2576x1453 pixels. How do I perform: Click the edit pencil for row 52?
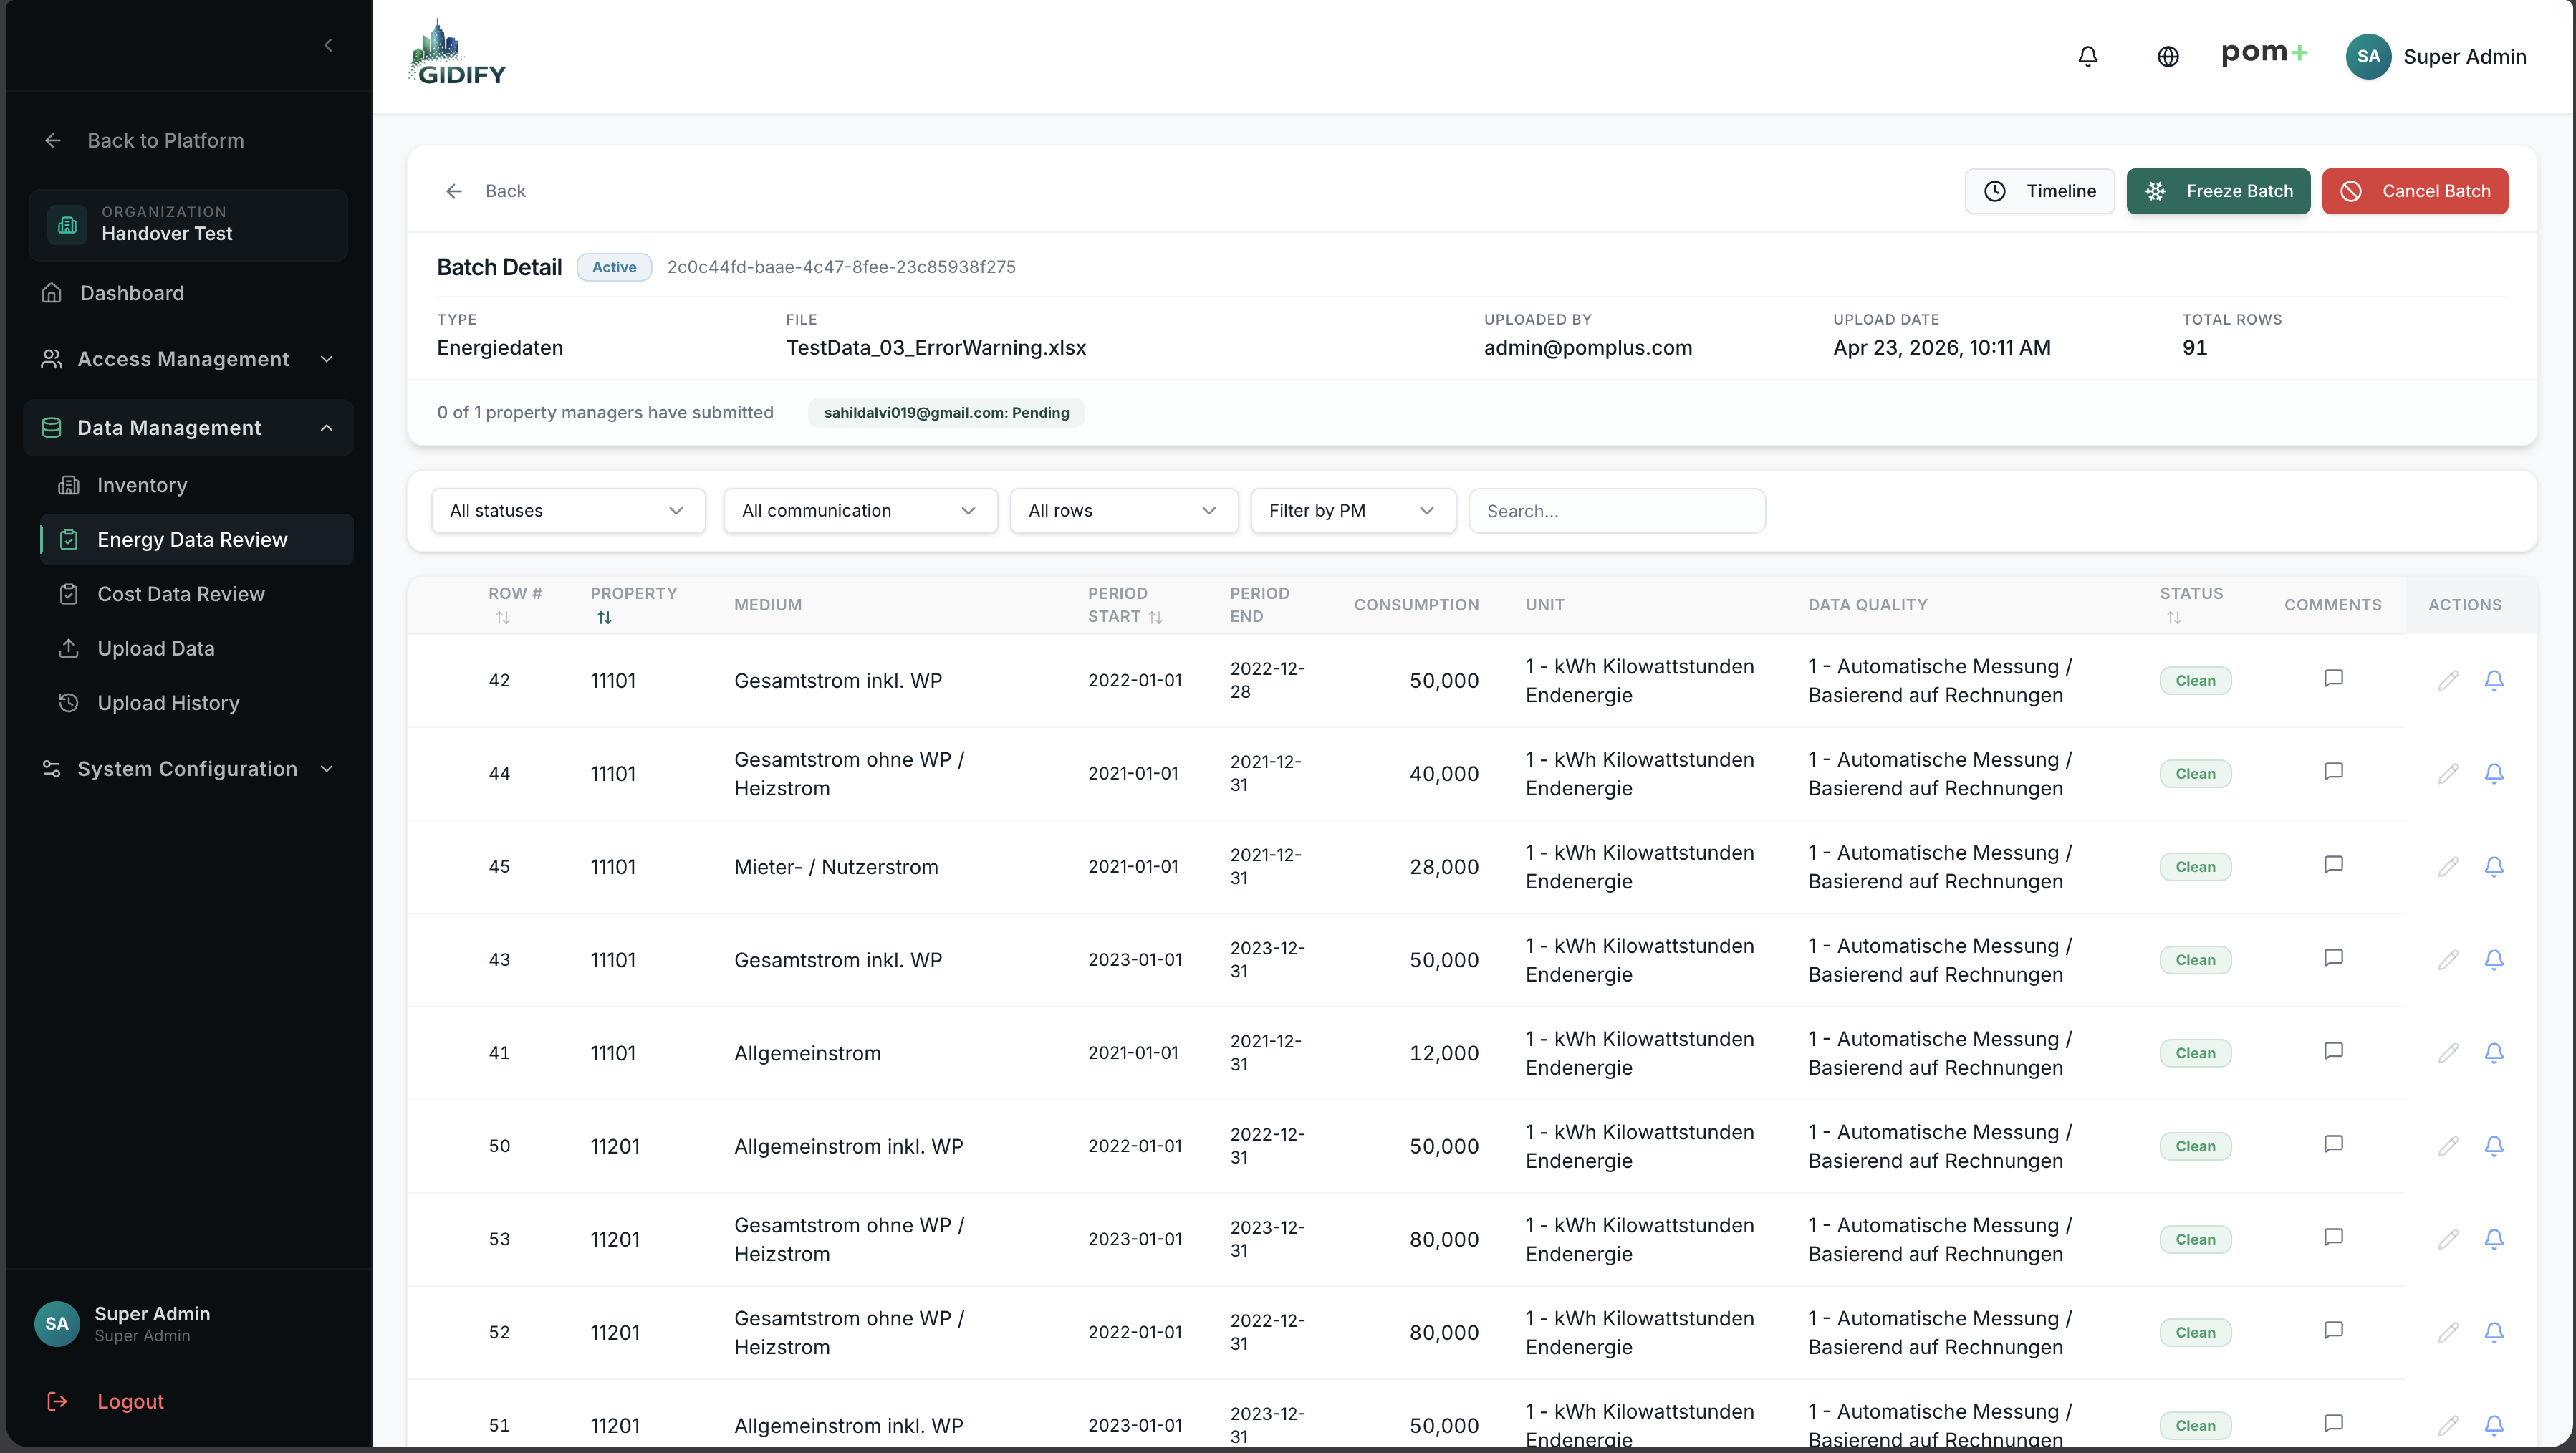[x=2447, y=1332]
